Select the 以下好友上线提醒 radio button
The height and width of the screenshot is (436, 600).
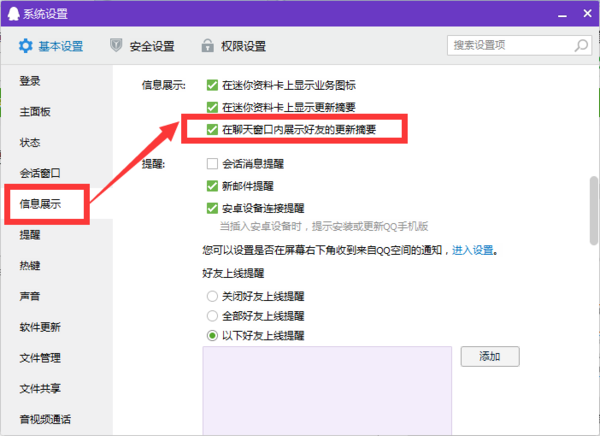(212, 336)
